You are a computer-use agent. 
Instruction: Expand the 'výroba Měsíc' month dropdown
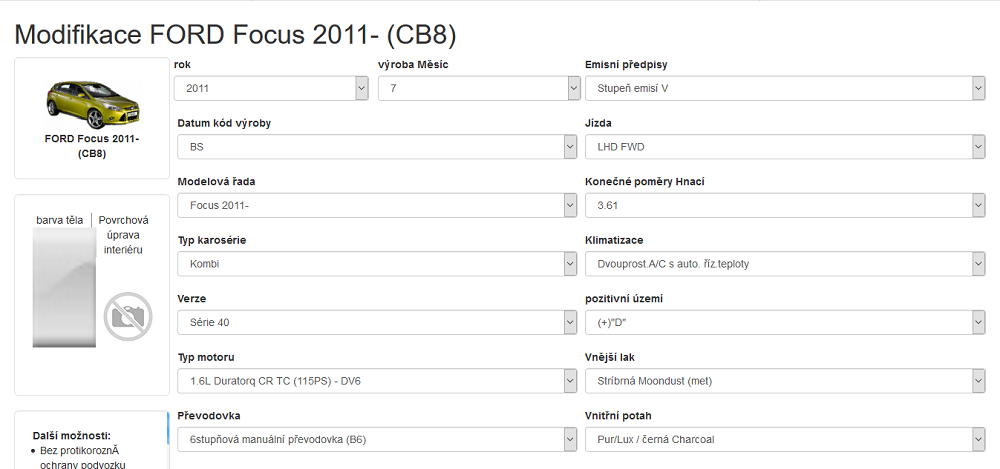pos(479,89)
